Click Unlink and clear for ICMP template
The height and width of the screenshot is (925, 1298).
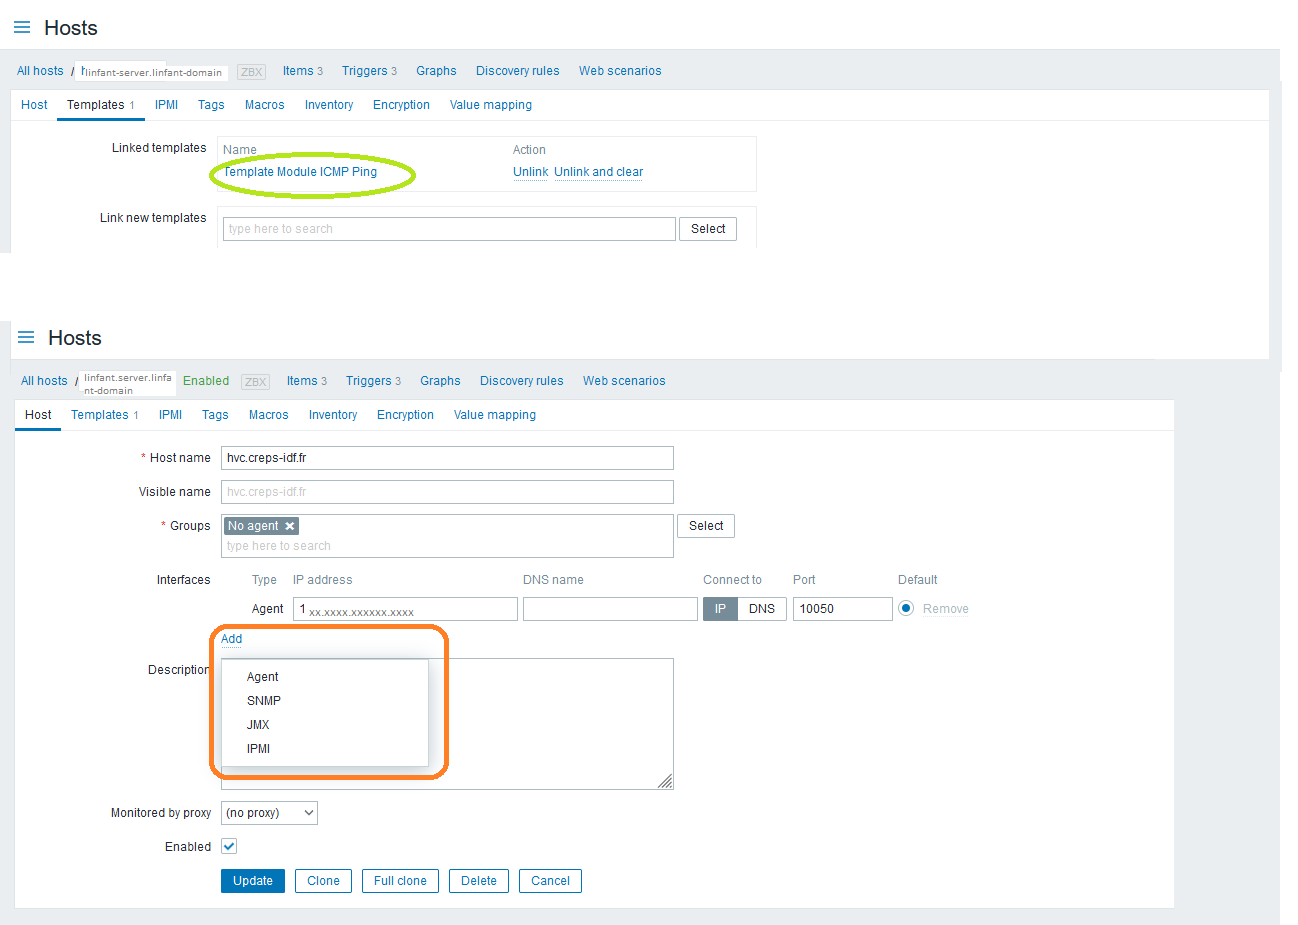(x=598, y=172)
